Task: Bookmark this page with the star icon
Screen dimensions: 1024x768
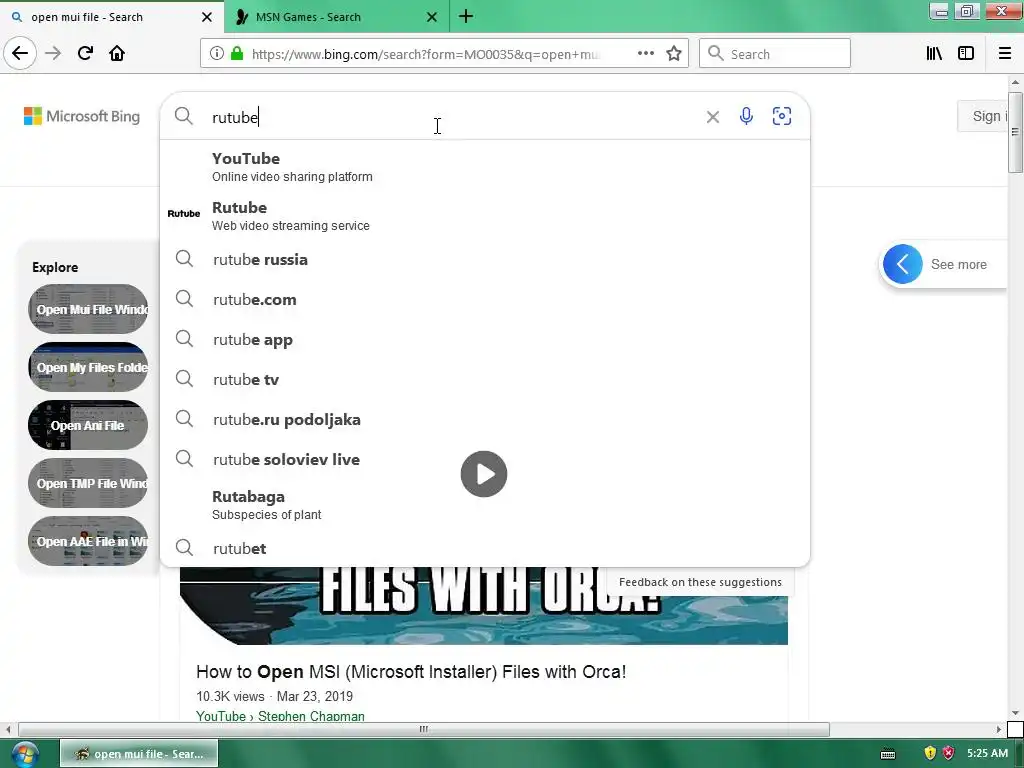Action: coord(674,54)
